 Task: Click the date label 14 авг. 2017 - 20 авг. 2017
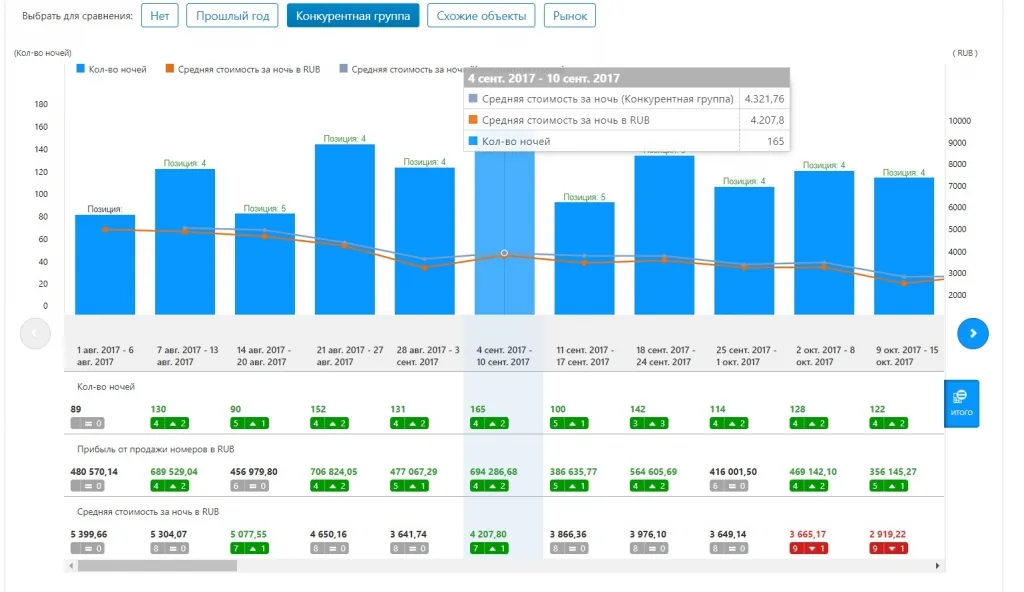(x=264, y=355)
